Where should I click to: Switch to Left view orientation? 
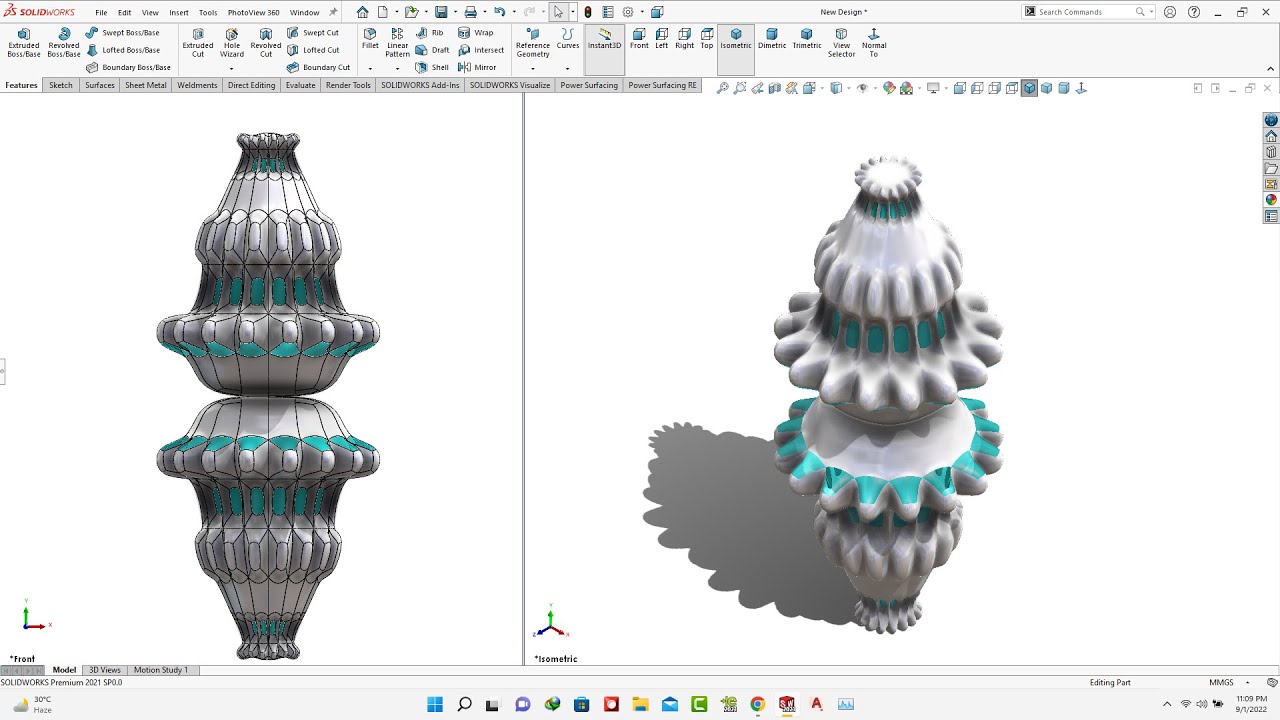pos(662,39)
